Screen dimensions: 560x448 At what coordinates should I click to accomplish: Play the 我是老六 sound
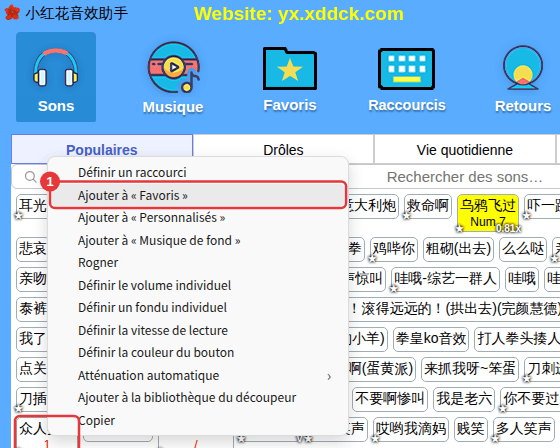(464, 398)
